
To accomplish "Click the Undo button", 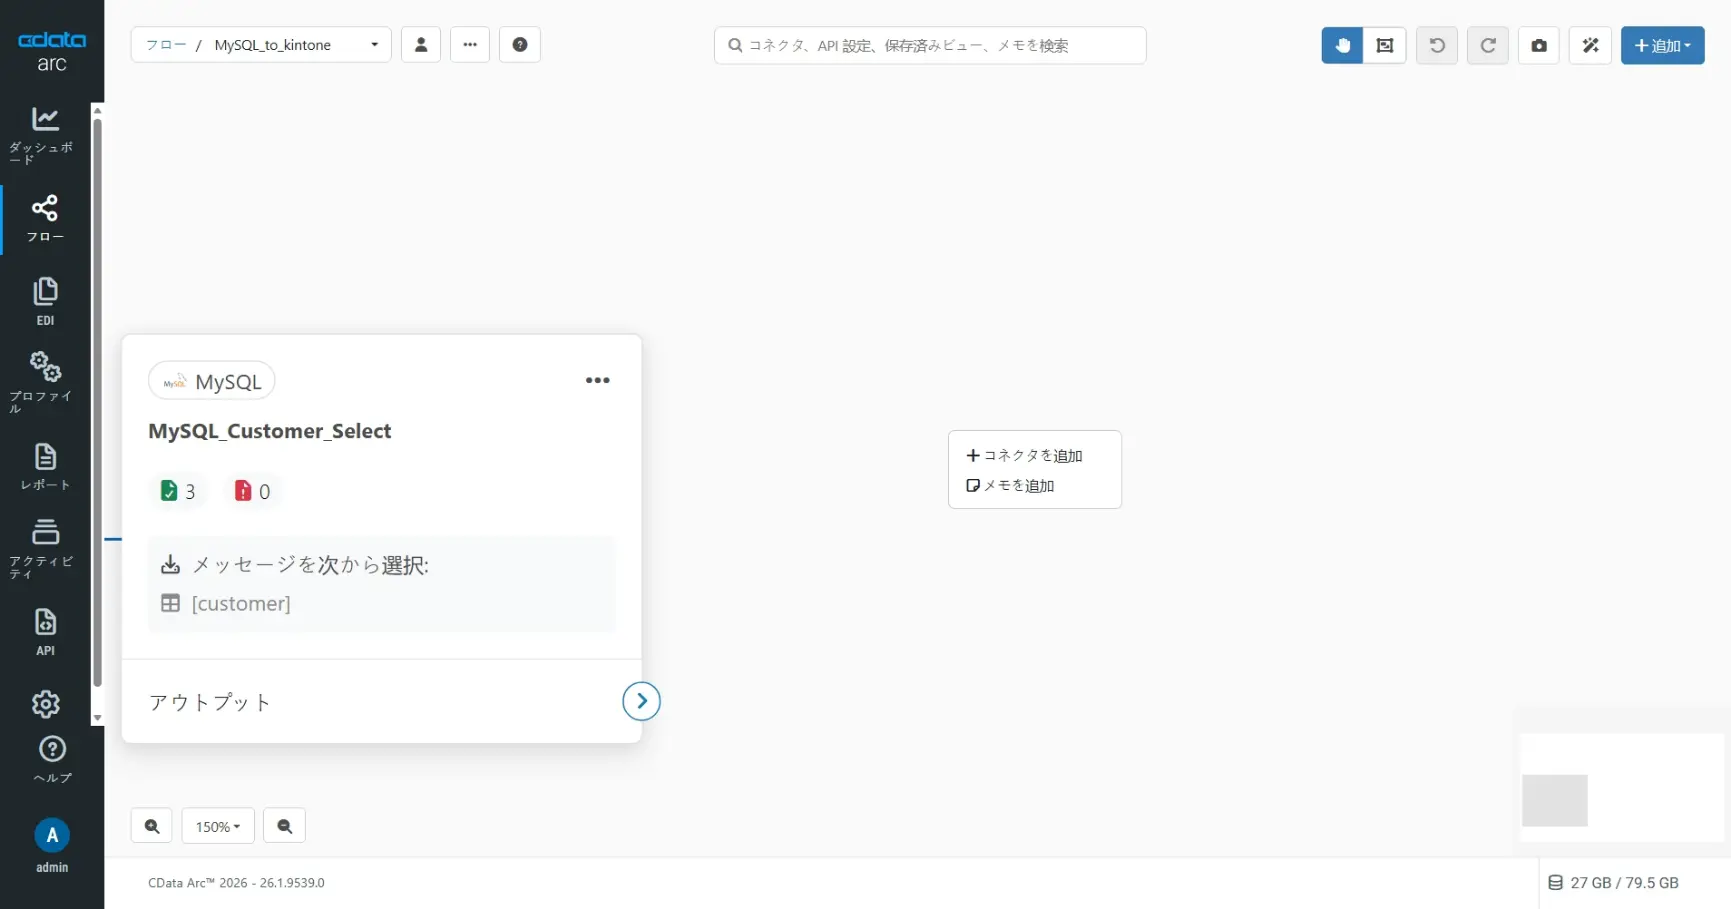I will click(1437, 45).
